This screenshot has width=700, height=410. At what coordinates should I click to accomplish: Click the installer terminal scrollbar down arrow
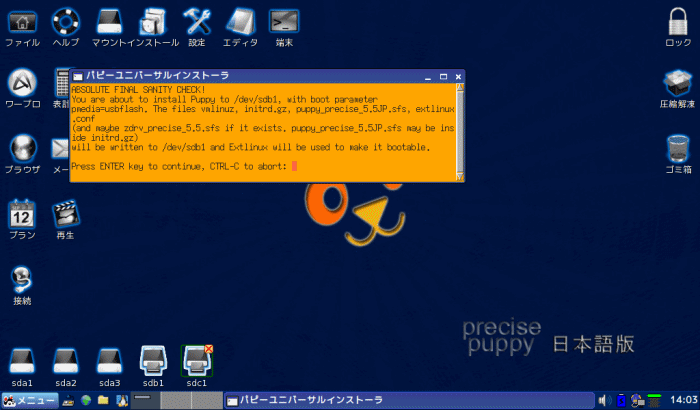(460, 177)
